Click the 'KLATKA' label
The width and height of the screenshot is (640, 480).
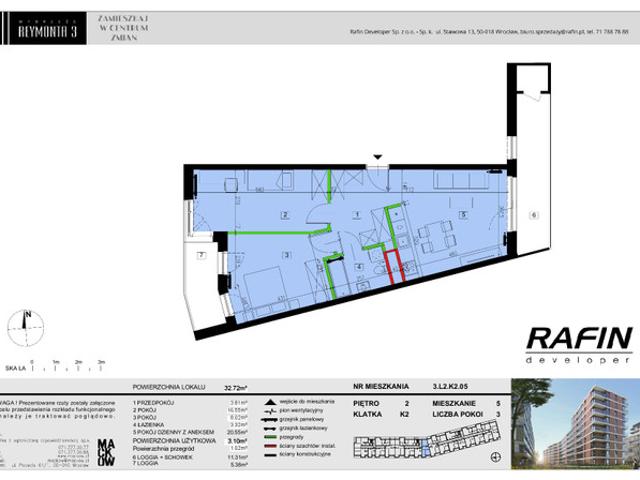coord(367,414)
